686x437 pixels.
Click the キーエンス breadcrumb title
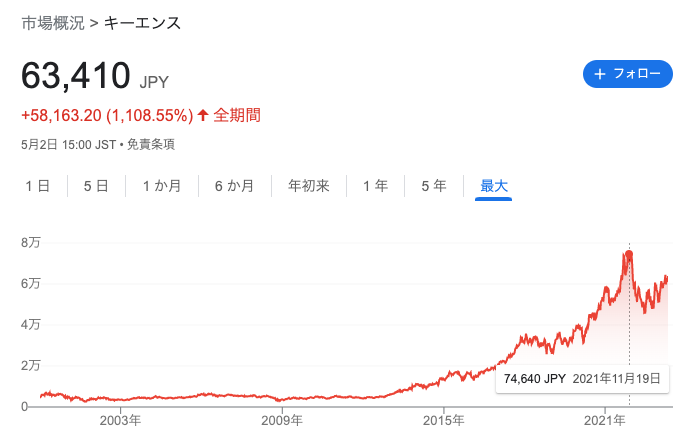pos(142,23)
